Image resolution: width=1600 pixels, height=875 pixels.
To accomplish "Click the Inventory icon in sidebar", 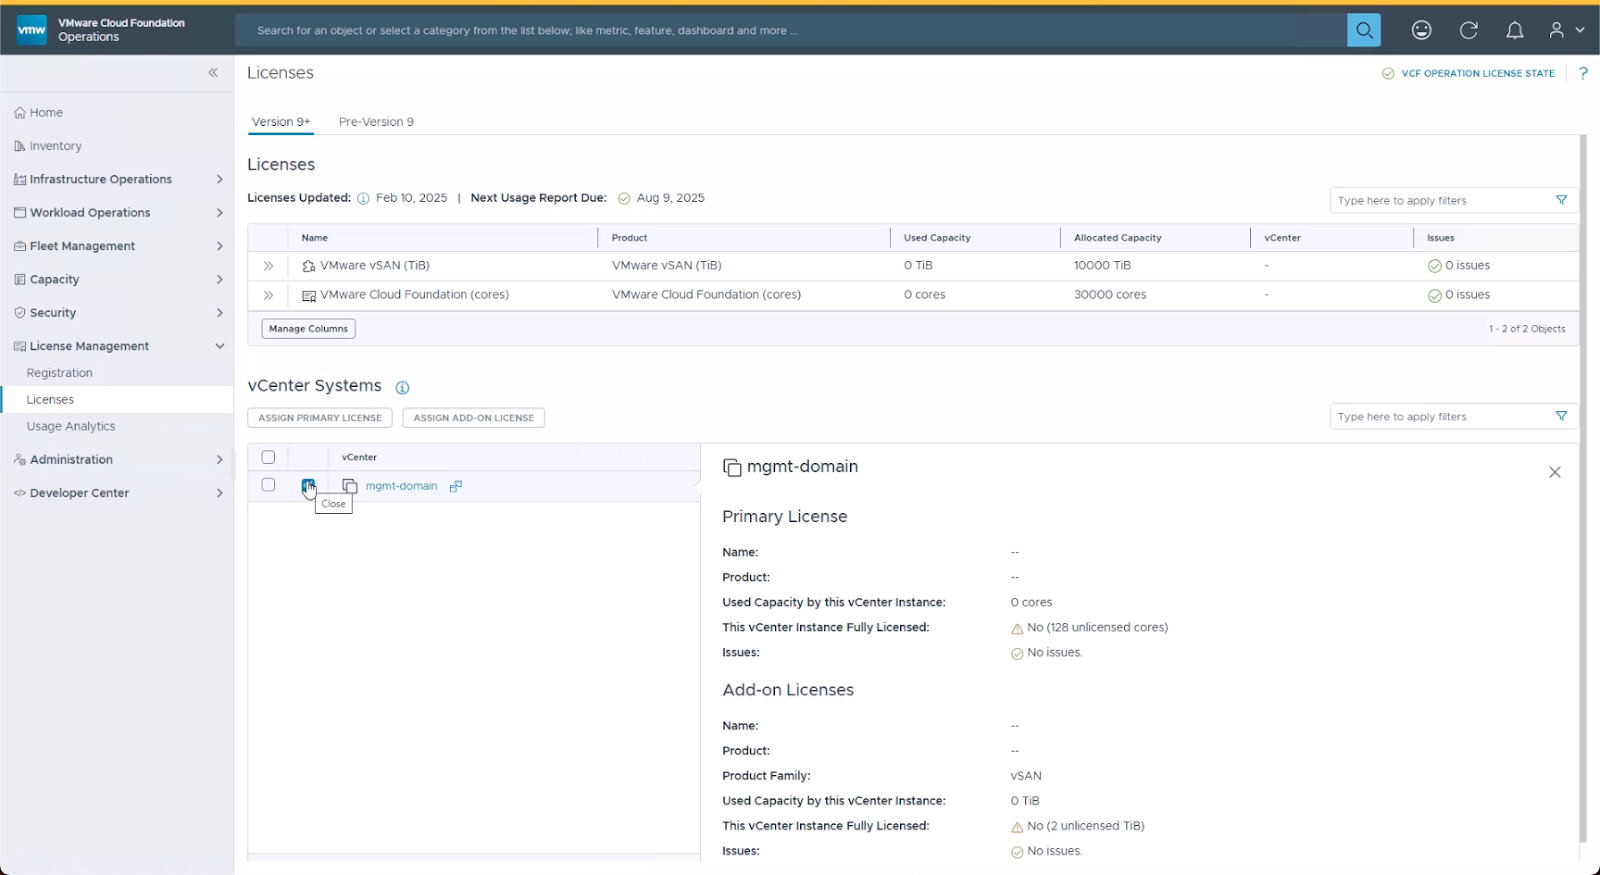I will (20, 146).
